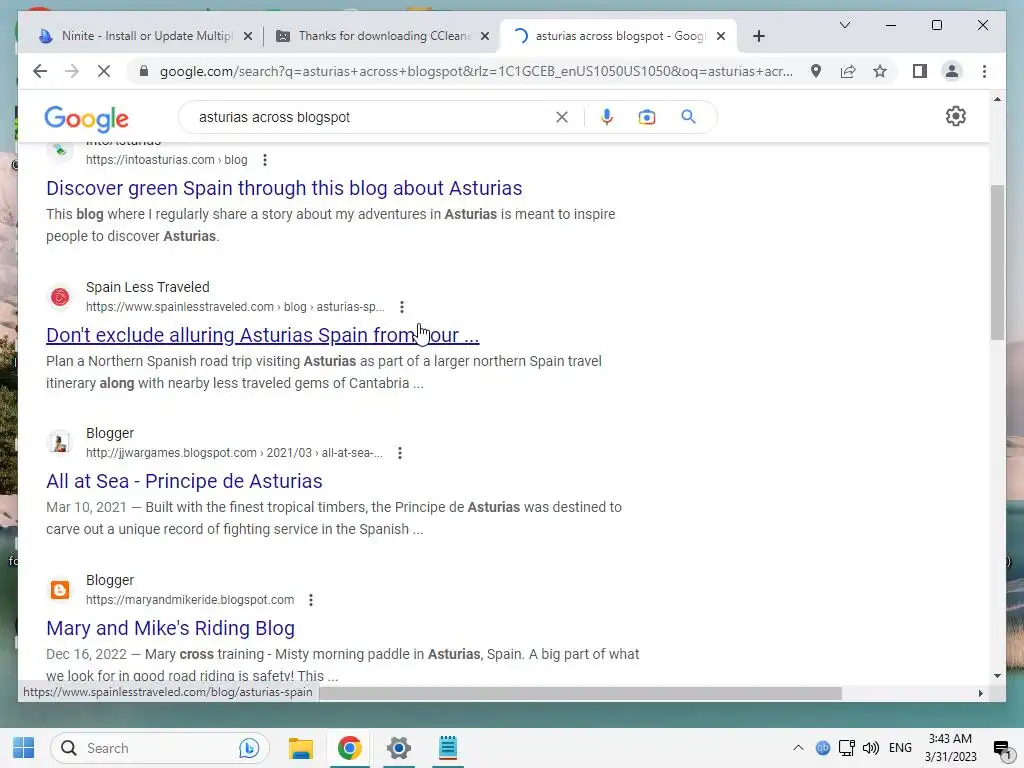Open Discover green Spain through this blog link
Image resolution: width=1024 pixels, height=768 pixels.
click(x=284, y=188)
